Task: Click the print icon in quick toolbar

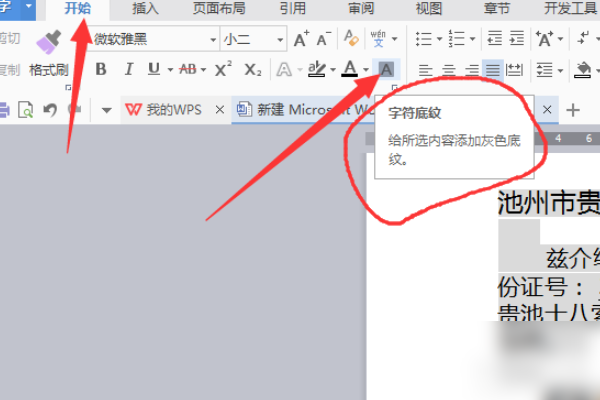Action: click(x=4, y=110)
